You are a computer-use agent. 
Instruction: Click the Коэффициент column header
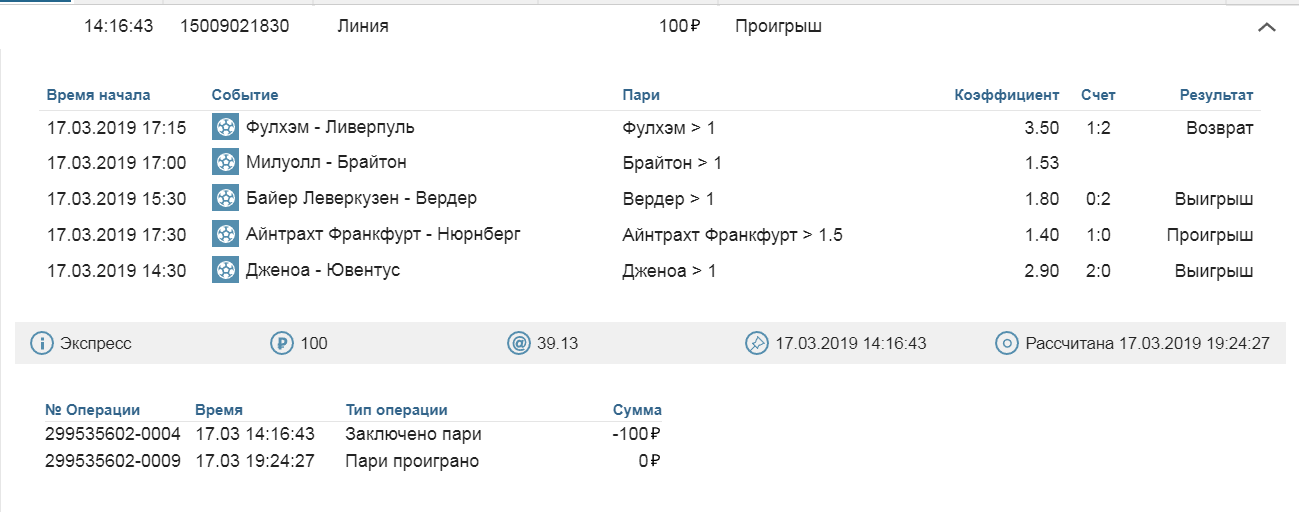1006,95
